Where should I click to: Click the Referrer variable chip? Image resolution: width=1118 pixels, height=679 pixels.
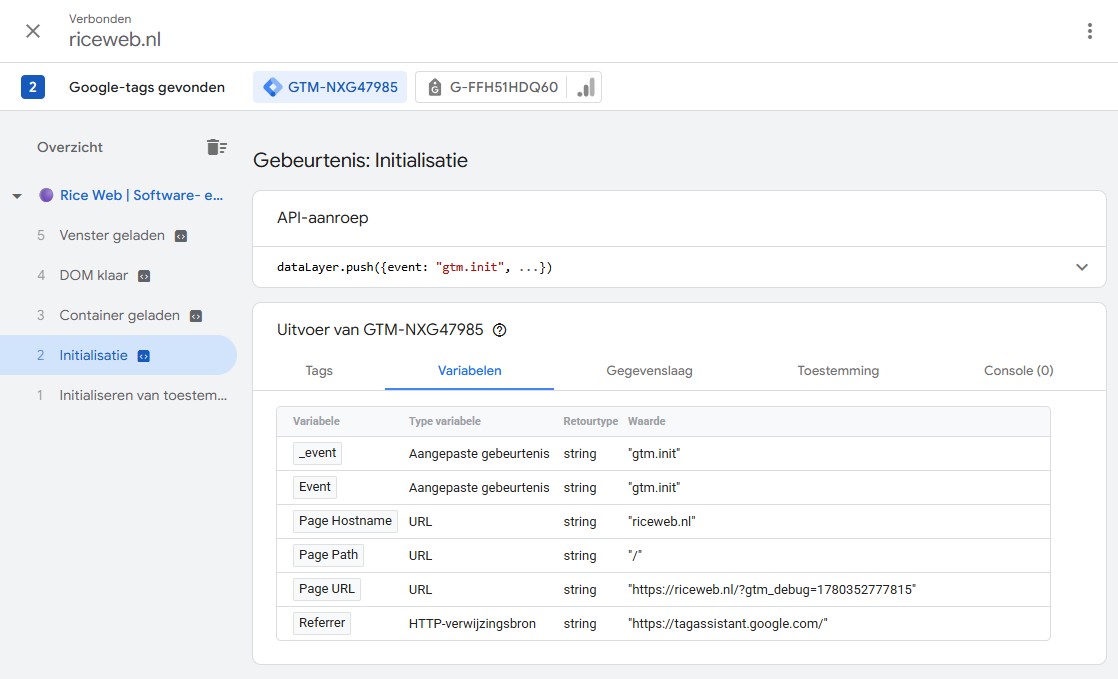click(322, 623)
